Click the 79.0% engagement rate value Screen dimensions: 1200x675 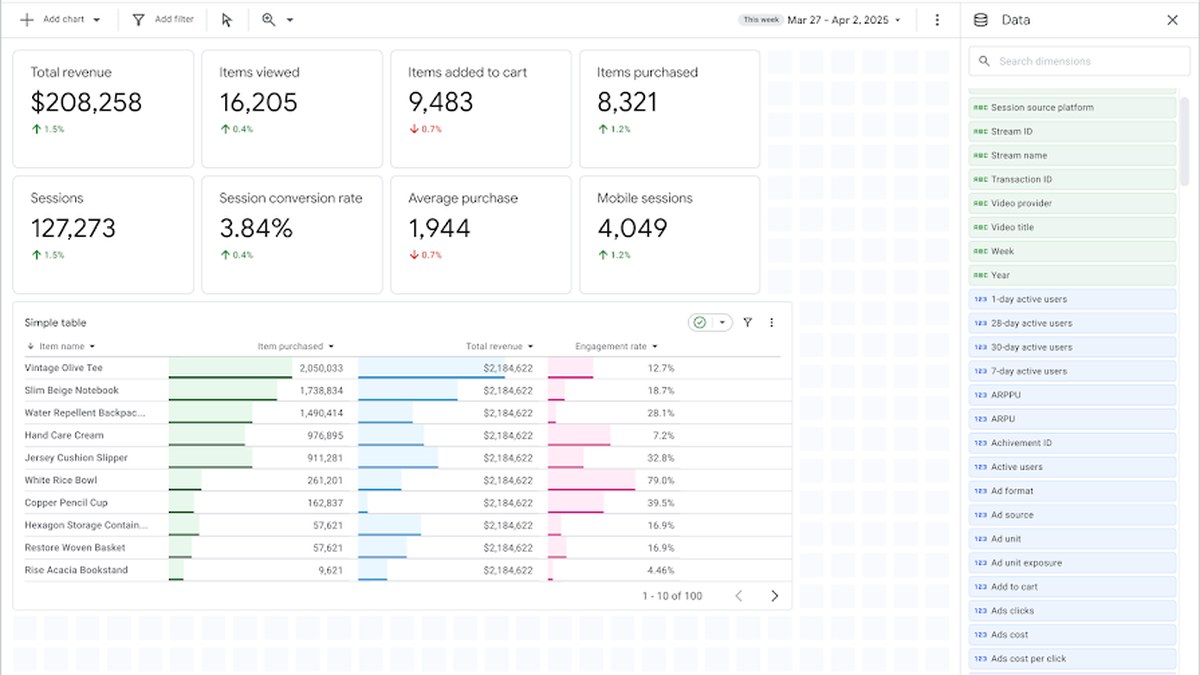[x=661, y=480]
